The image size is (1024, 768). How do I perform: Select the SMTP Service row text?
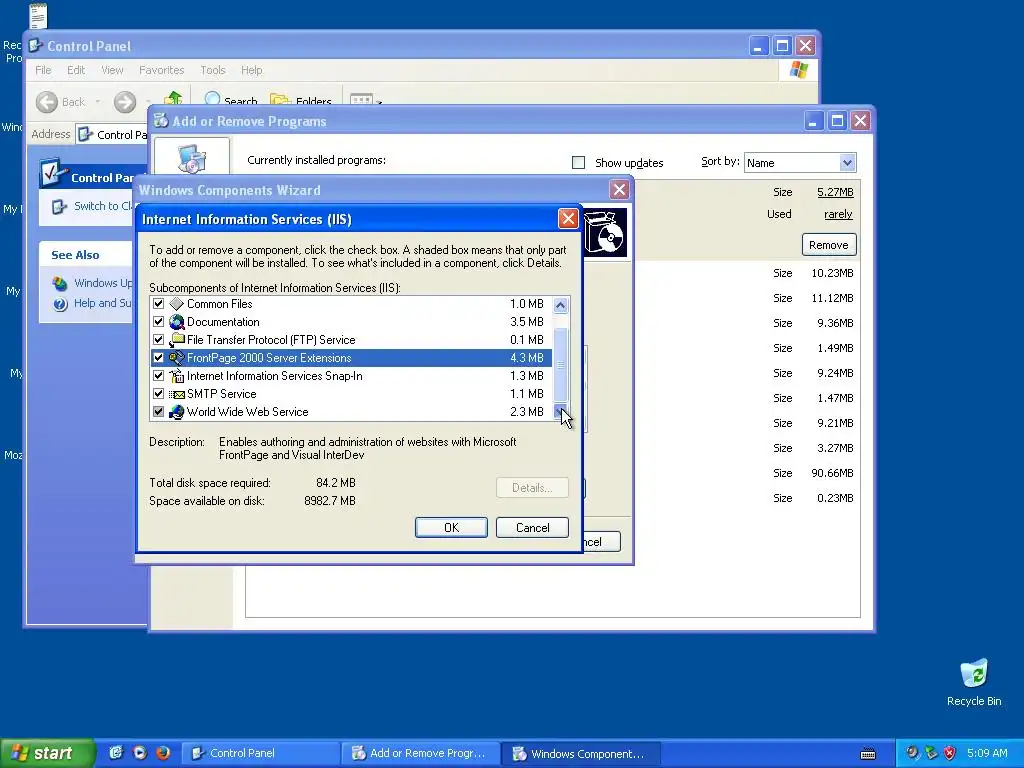pos(221,394)
